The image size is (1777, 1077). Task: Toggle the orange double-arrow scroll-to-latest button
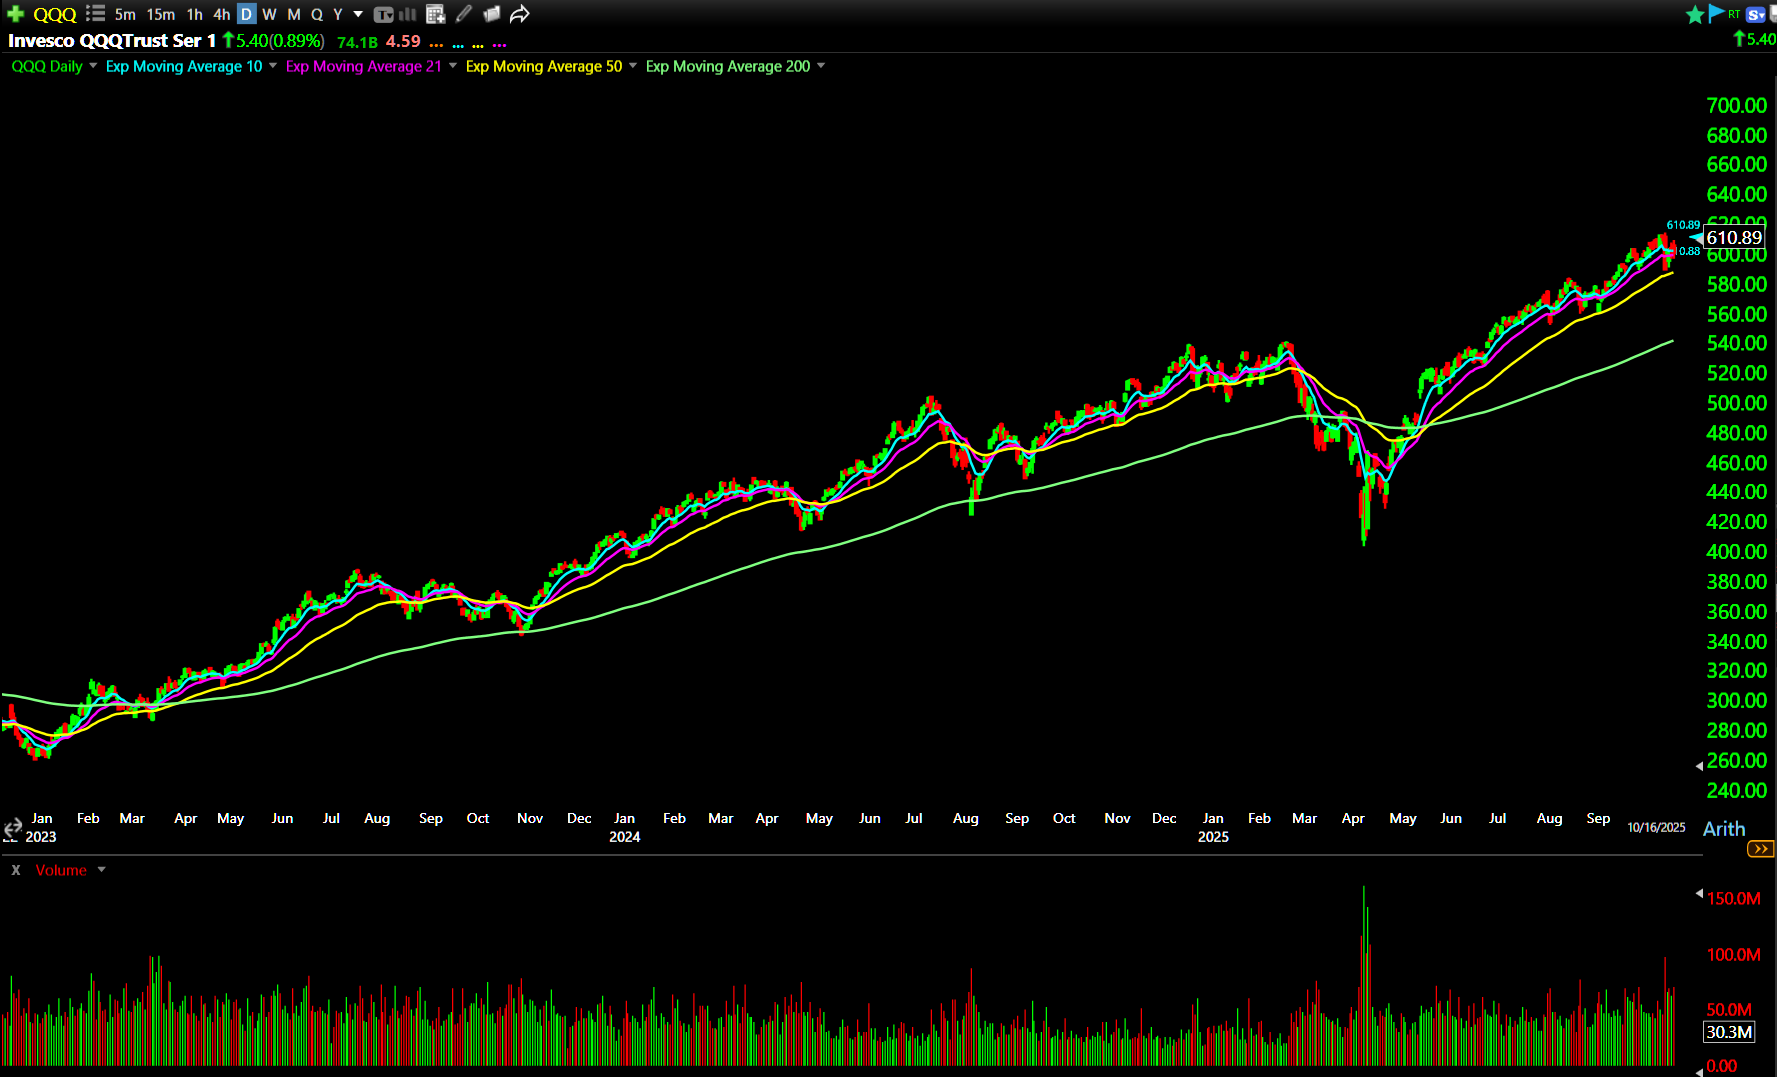[x=1760, y=849]
